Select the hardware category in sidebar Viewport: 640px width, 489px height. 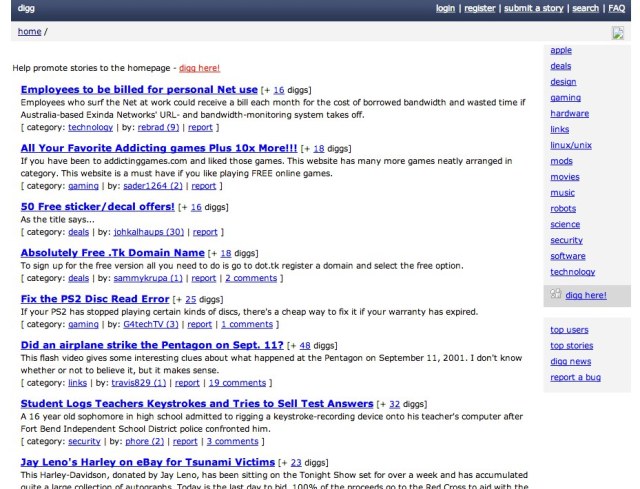(x=569, y=114)
